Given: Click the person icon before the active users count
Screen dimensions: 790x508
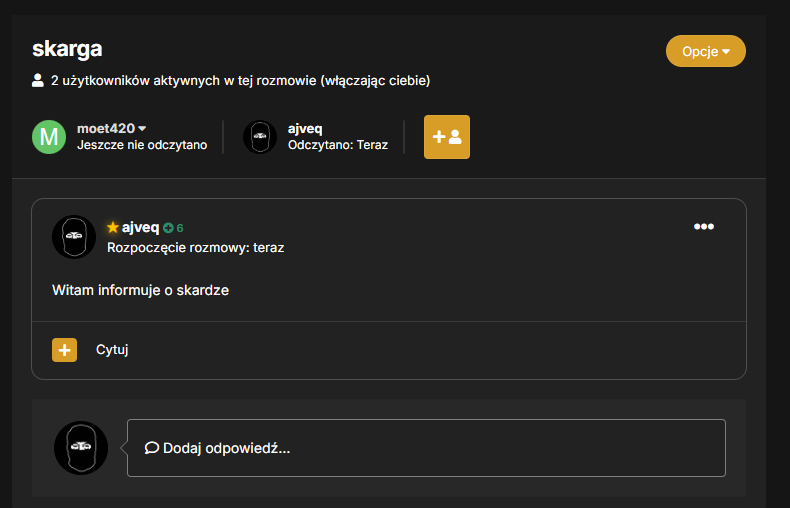Looking at the screenshot, I should pos(38,80).
